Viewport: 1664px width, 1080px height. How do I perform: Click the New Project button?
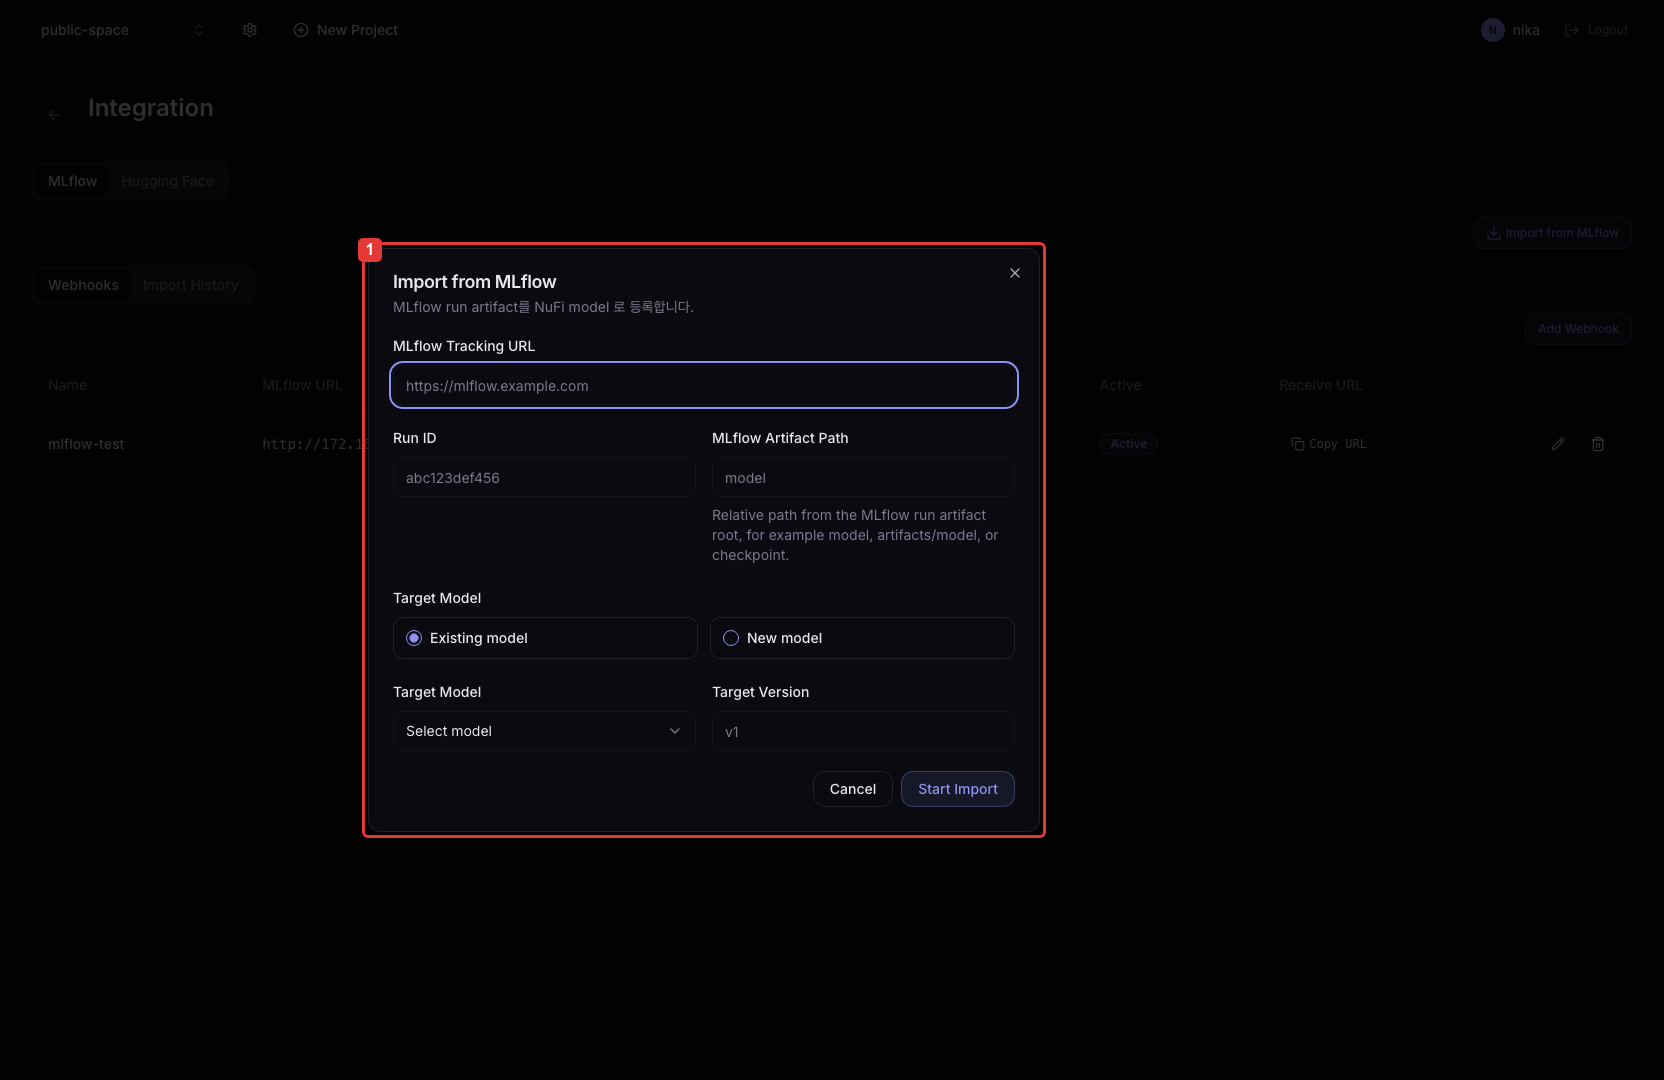(345, 30)
